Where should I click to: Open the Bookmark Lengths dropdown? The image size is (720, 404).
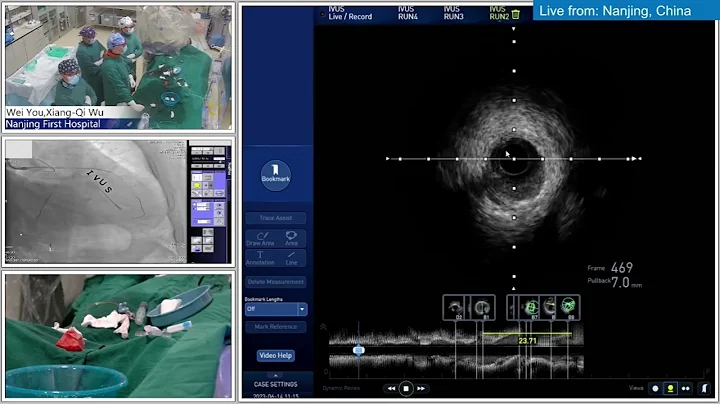(276, 309)
